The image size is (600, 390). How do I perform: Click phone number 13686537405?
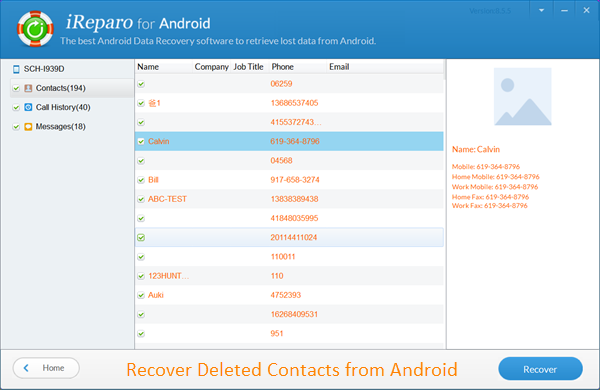click(294, 103)
